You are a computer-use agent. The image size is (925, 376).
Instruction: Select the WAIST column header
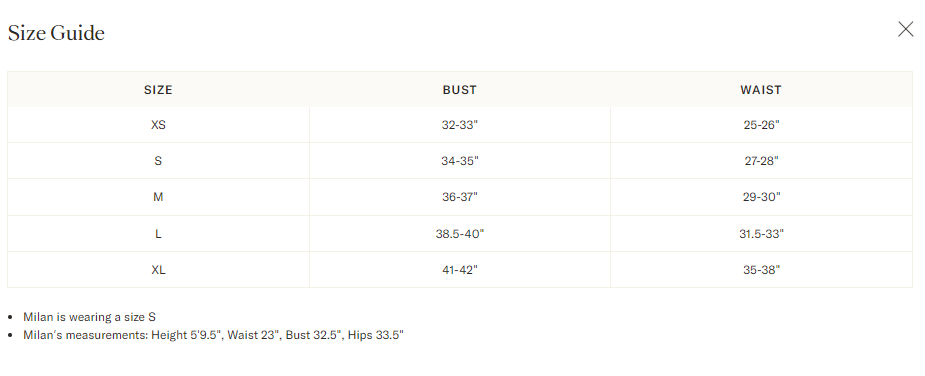coord(761,90)
